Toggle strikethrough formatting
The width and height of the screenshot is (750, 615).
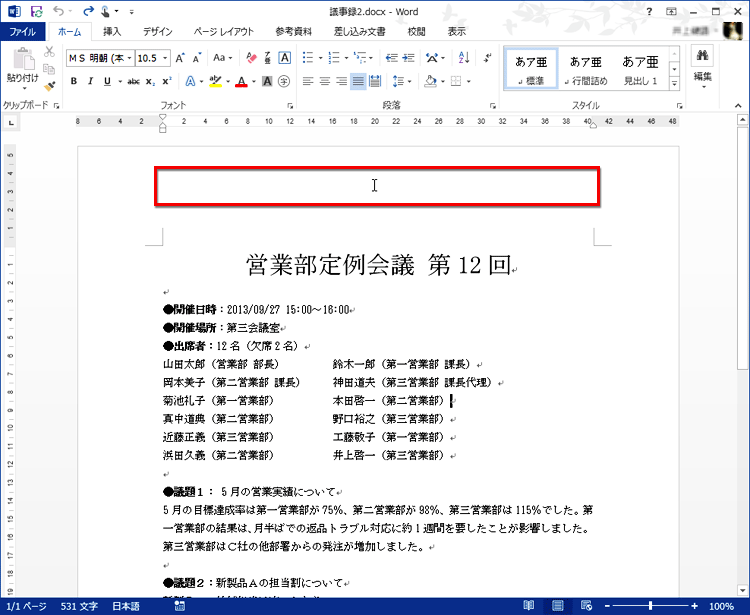(133, 82)
